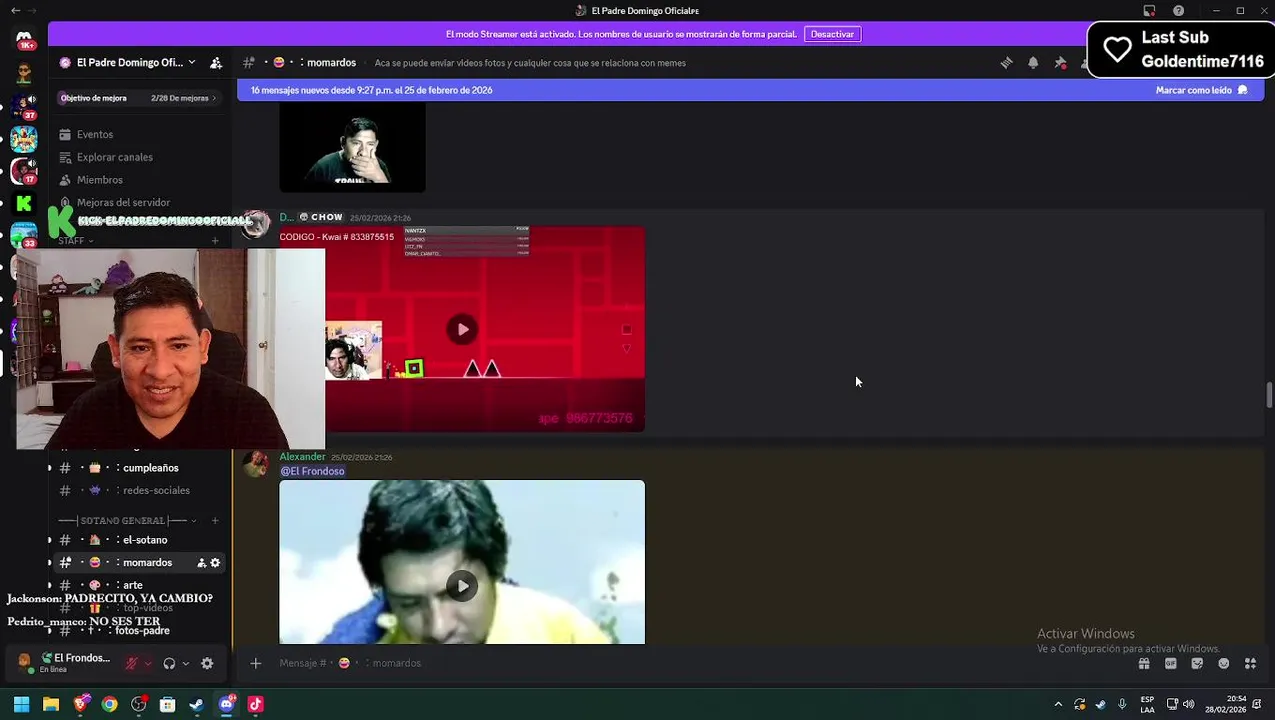
Task: Create channel in STAFF category
Action: (x=215, y=241)
